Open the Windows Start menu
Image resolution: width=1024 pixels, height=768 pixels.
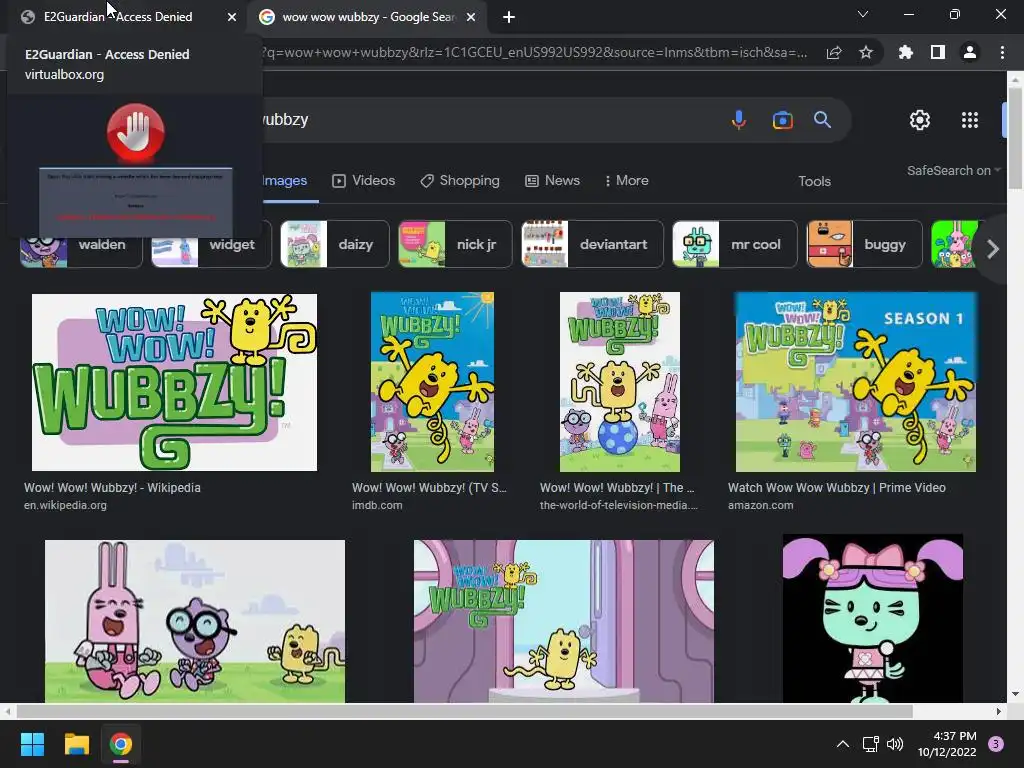pos(32,744)
